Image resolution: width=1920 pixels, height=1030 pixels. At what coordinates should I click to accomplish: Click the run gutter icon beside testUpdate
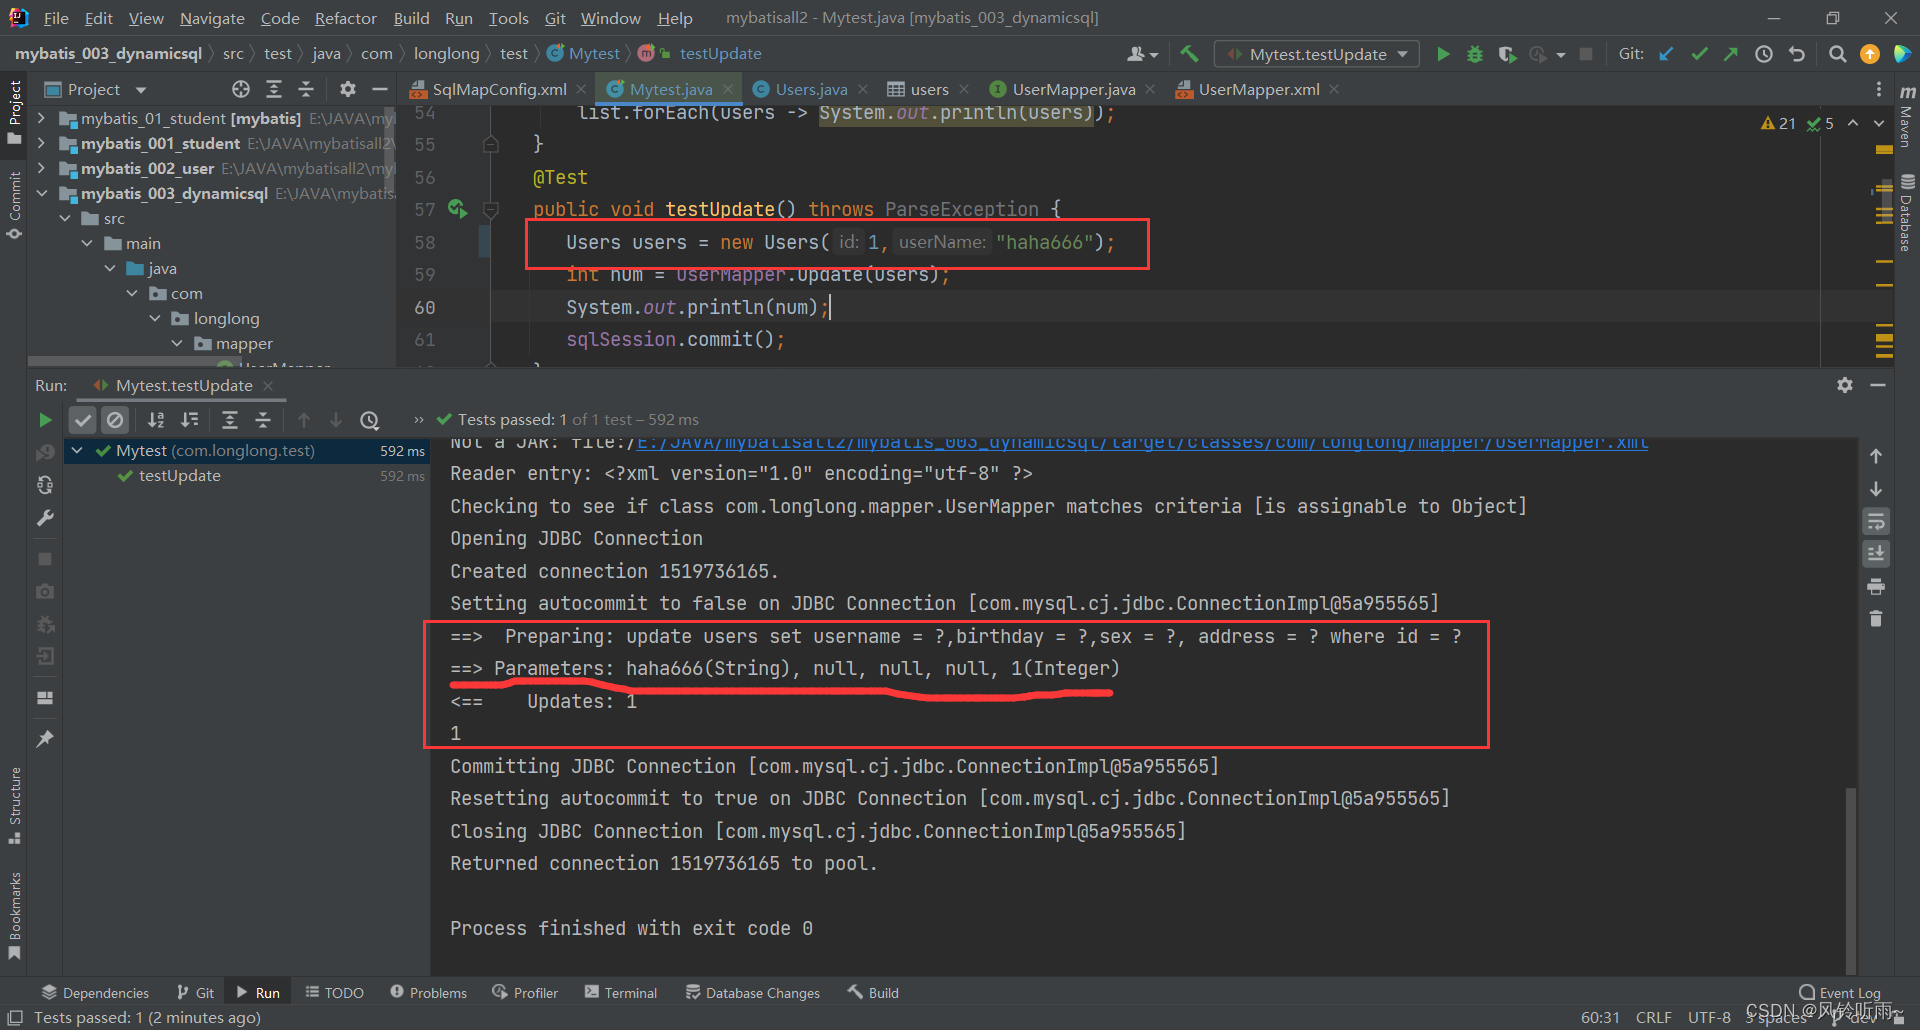(457, 208)
